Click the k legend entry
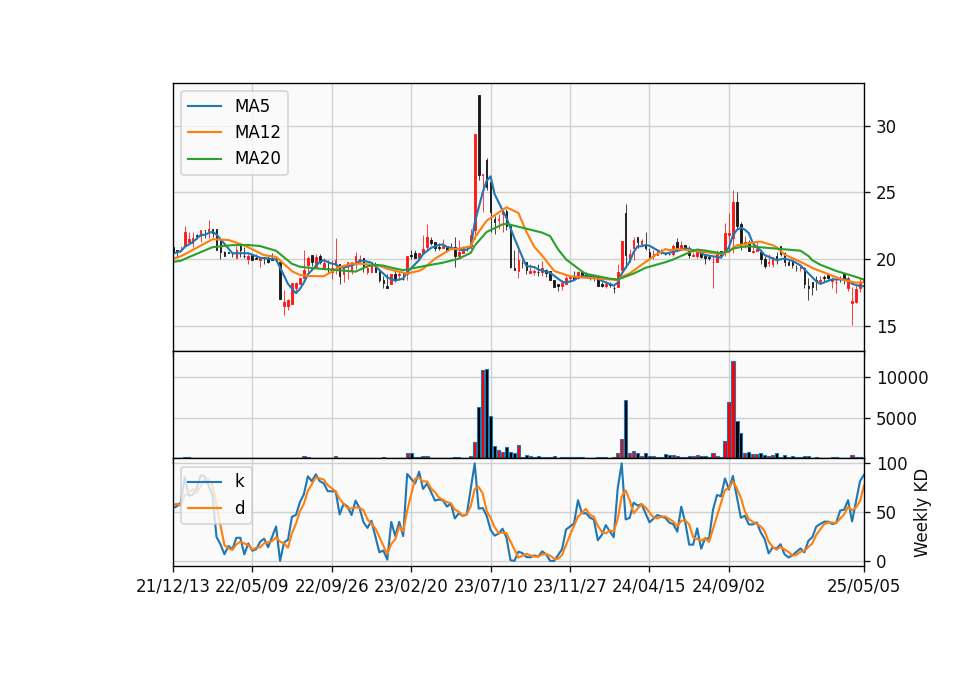960x690 pixels. point(216,481)
